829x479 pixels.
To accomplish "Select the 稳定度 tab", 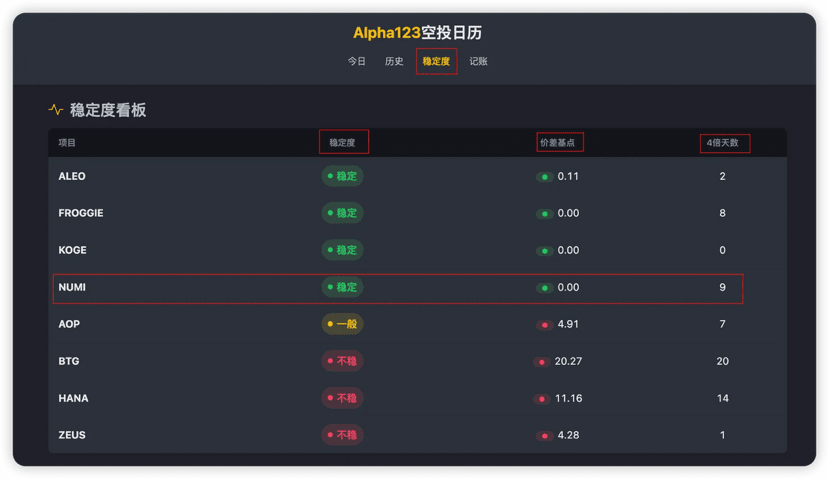I will tap(436, 62).
